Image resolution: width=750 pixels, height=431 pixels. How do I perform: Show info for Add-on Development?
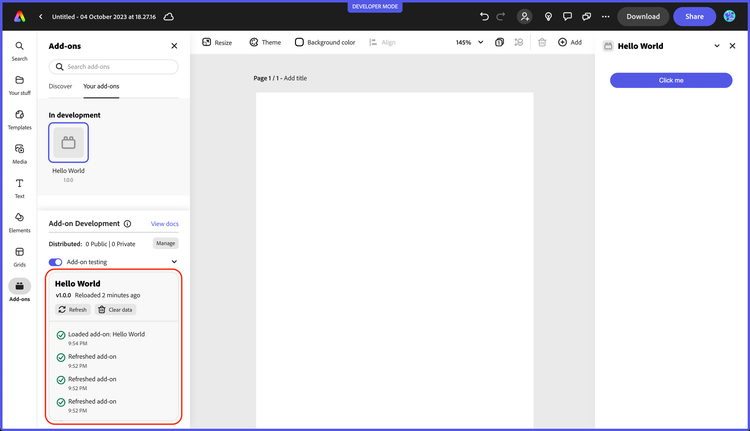(127, 224)
